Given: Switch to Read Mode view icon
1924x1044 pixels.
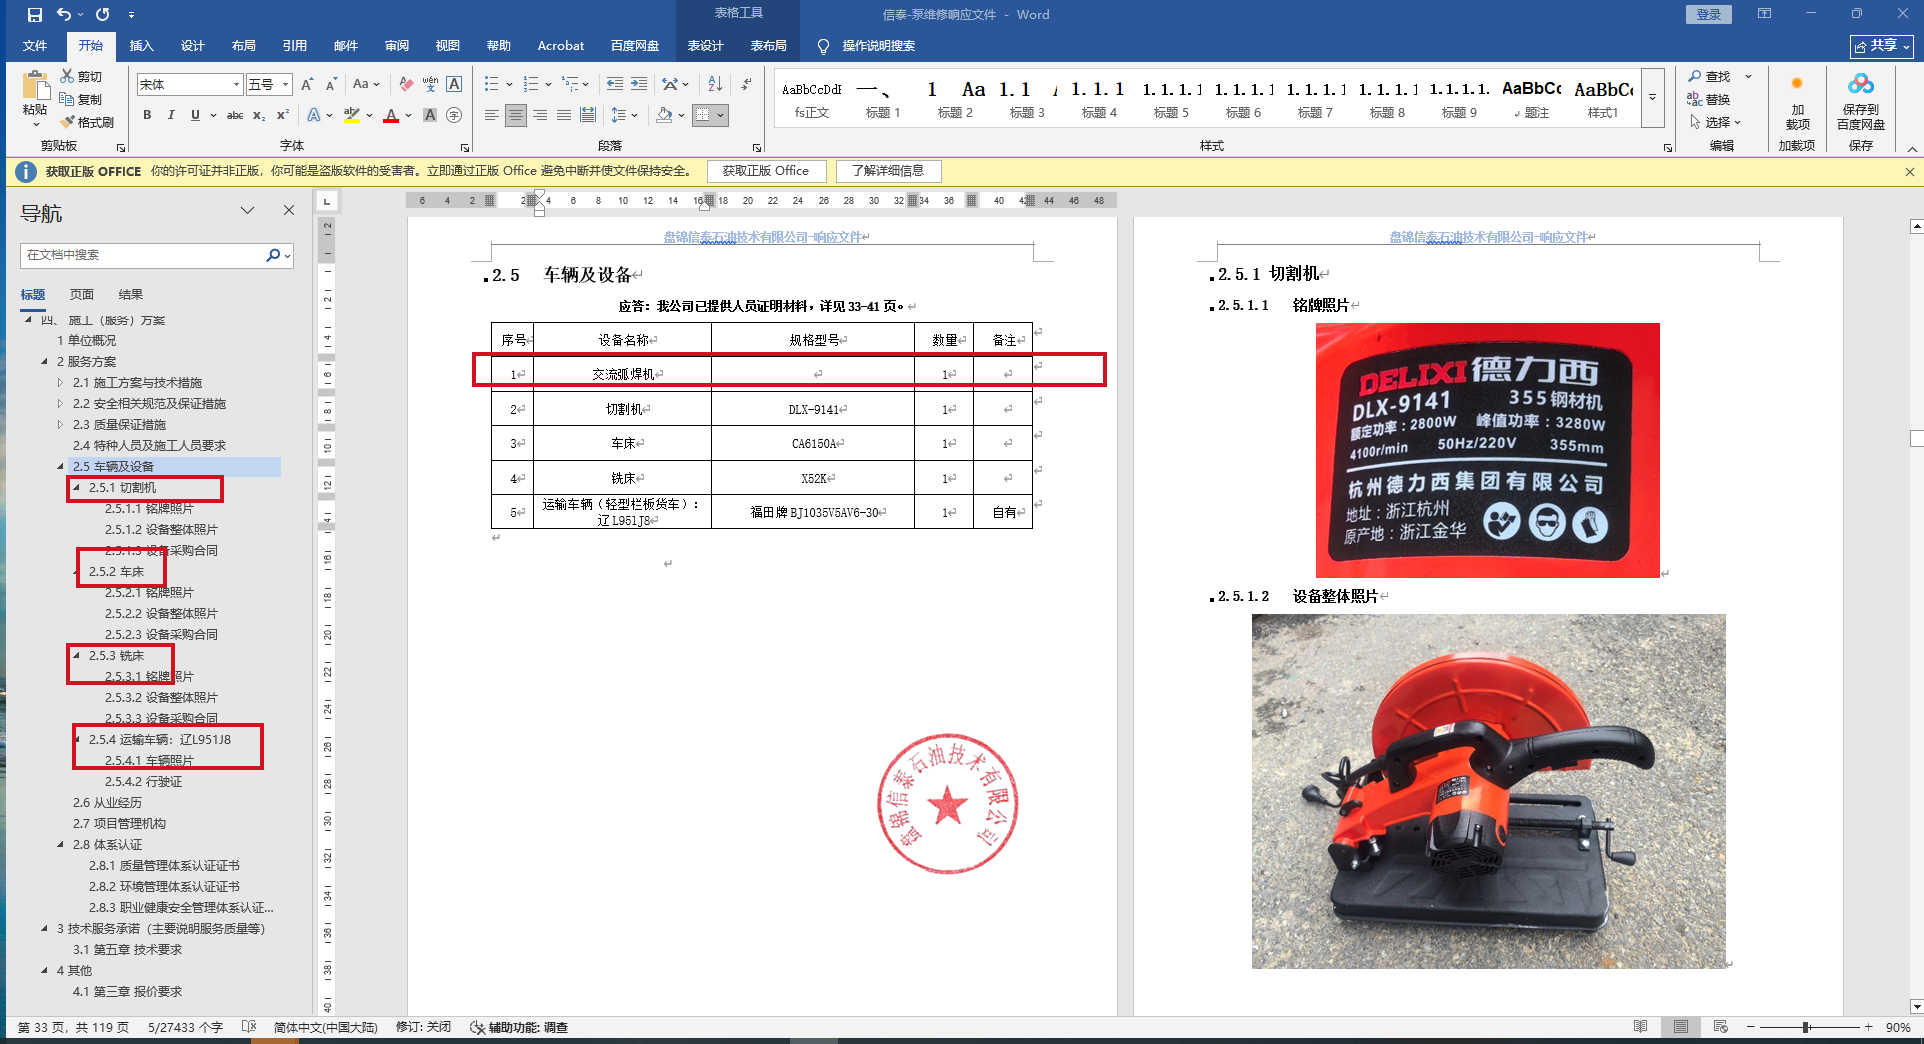Looking at the screenshot, I should point(1641,1027).
